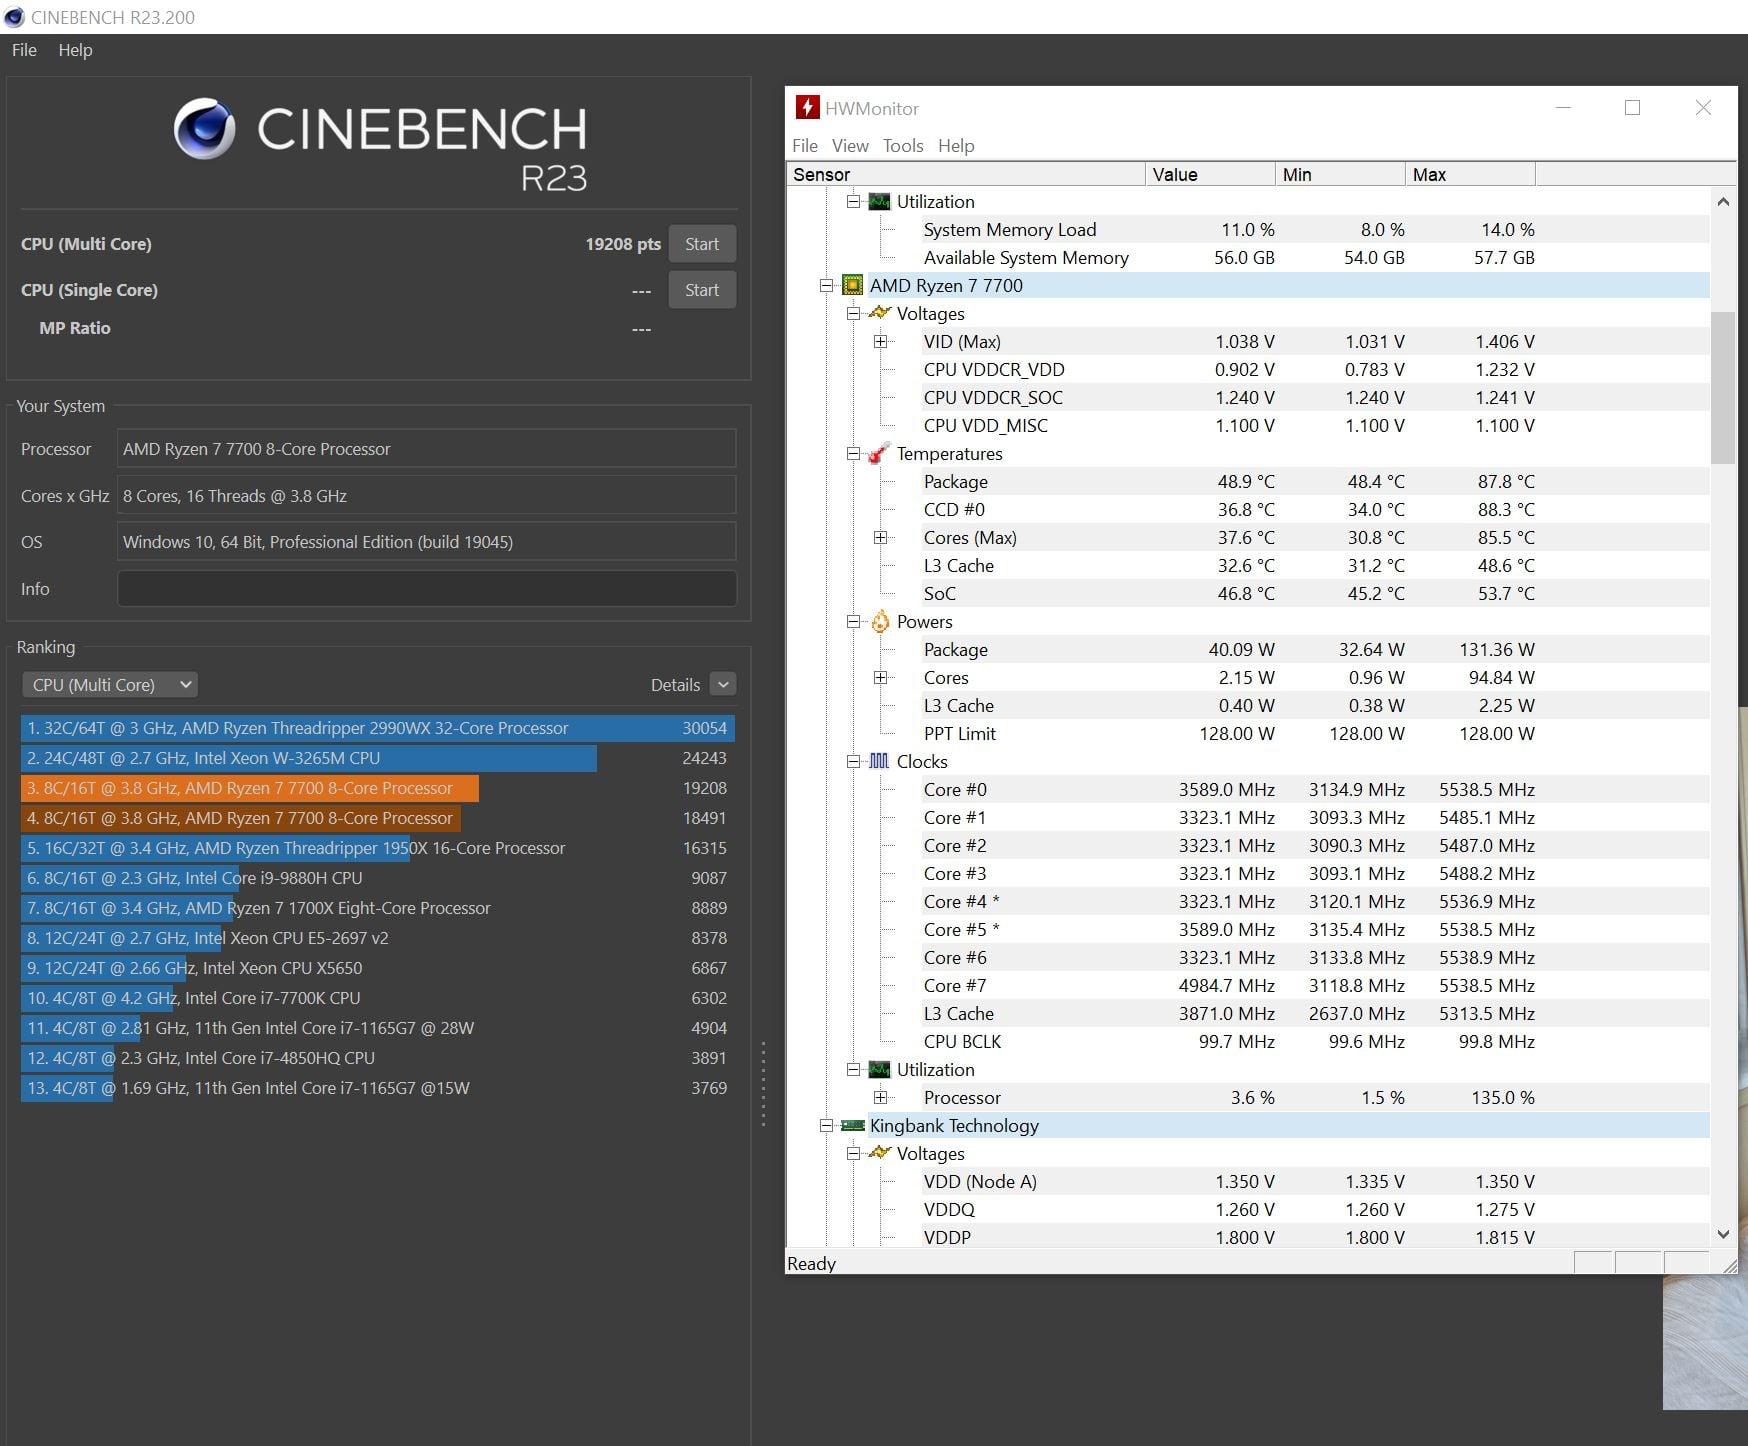Select the Ryzen 7 7700 18491 ranking entry
1748x1446 pixels.
pyautogui.click(x=378, y=818)
